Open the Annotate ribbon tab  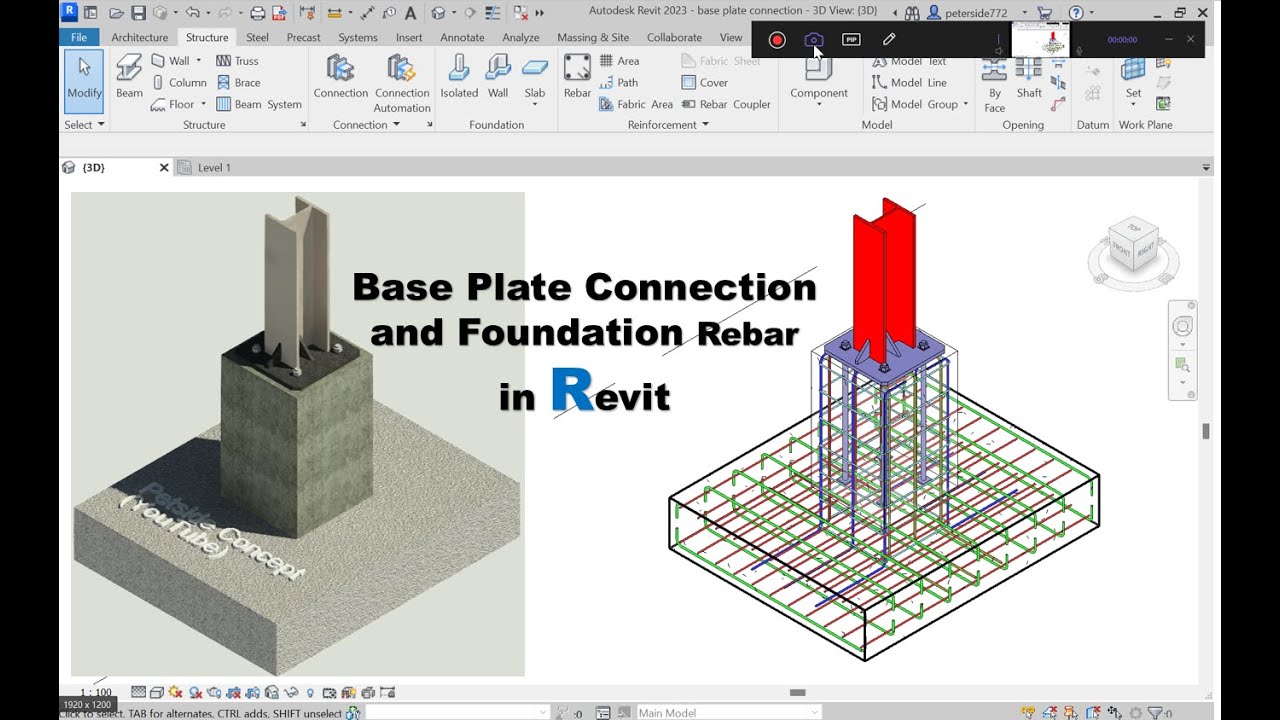(x=462, y=37)
